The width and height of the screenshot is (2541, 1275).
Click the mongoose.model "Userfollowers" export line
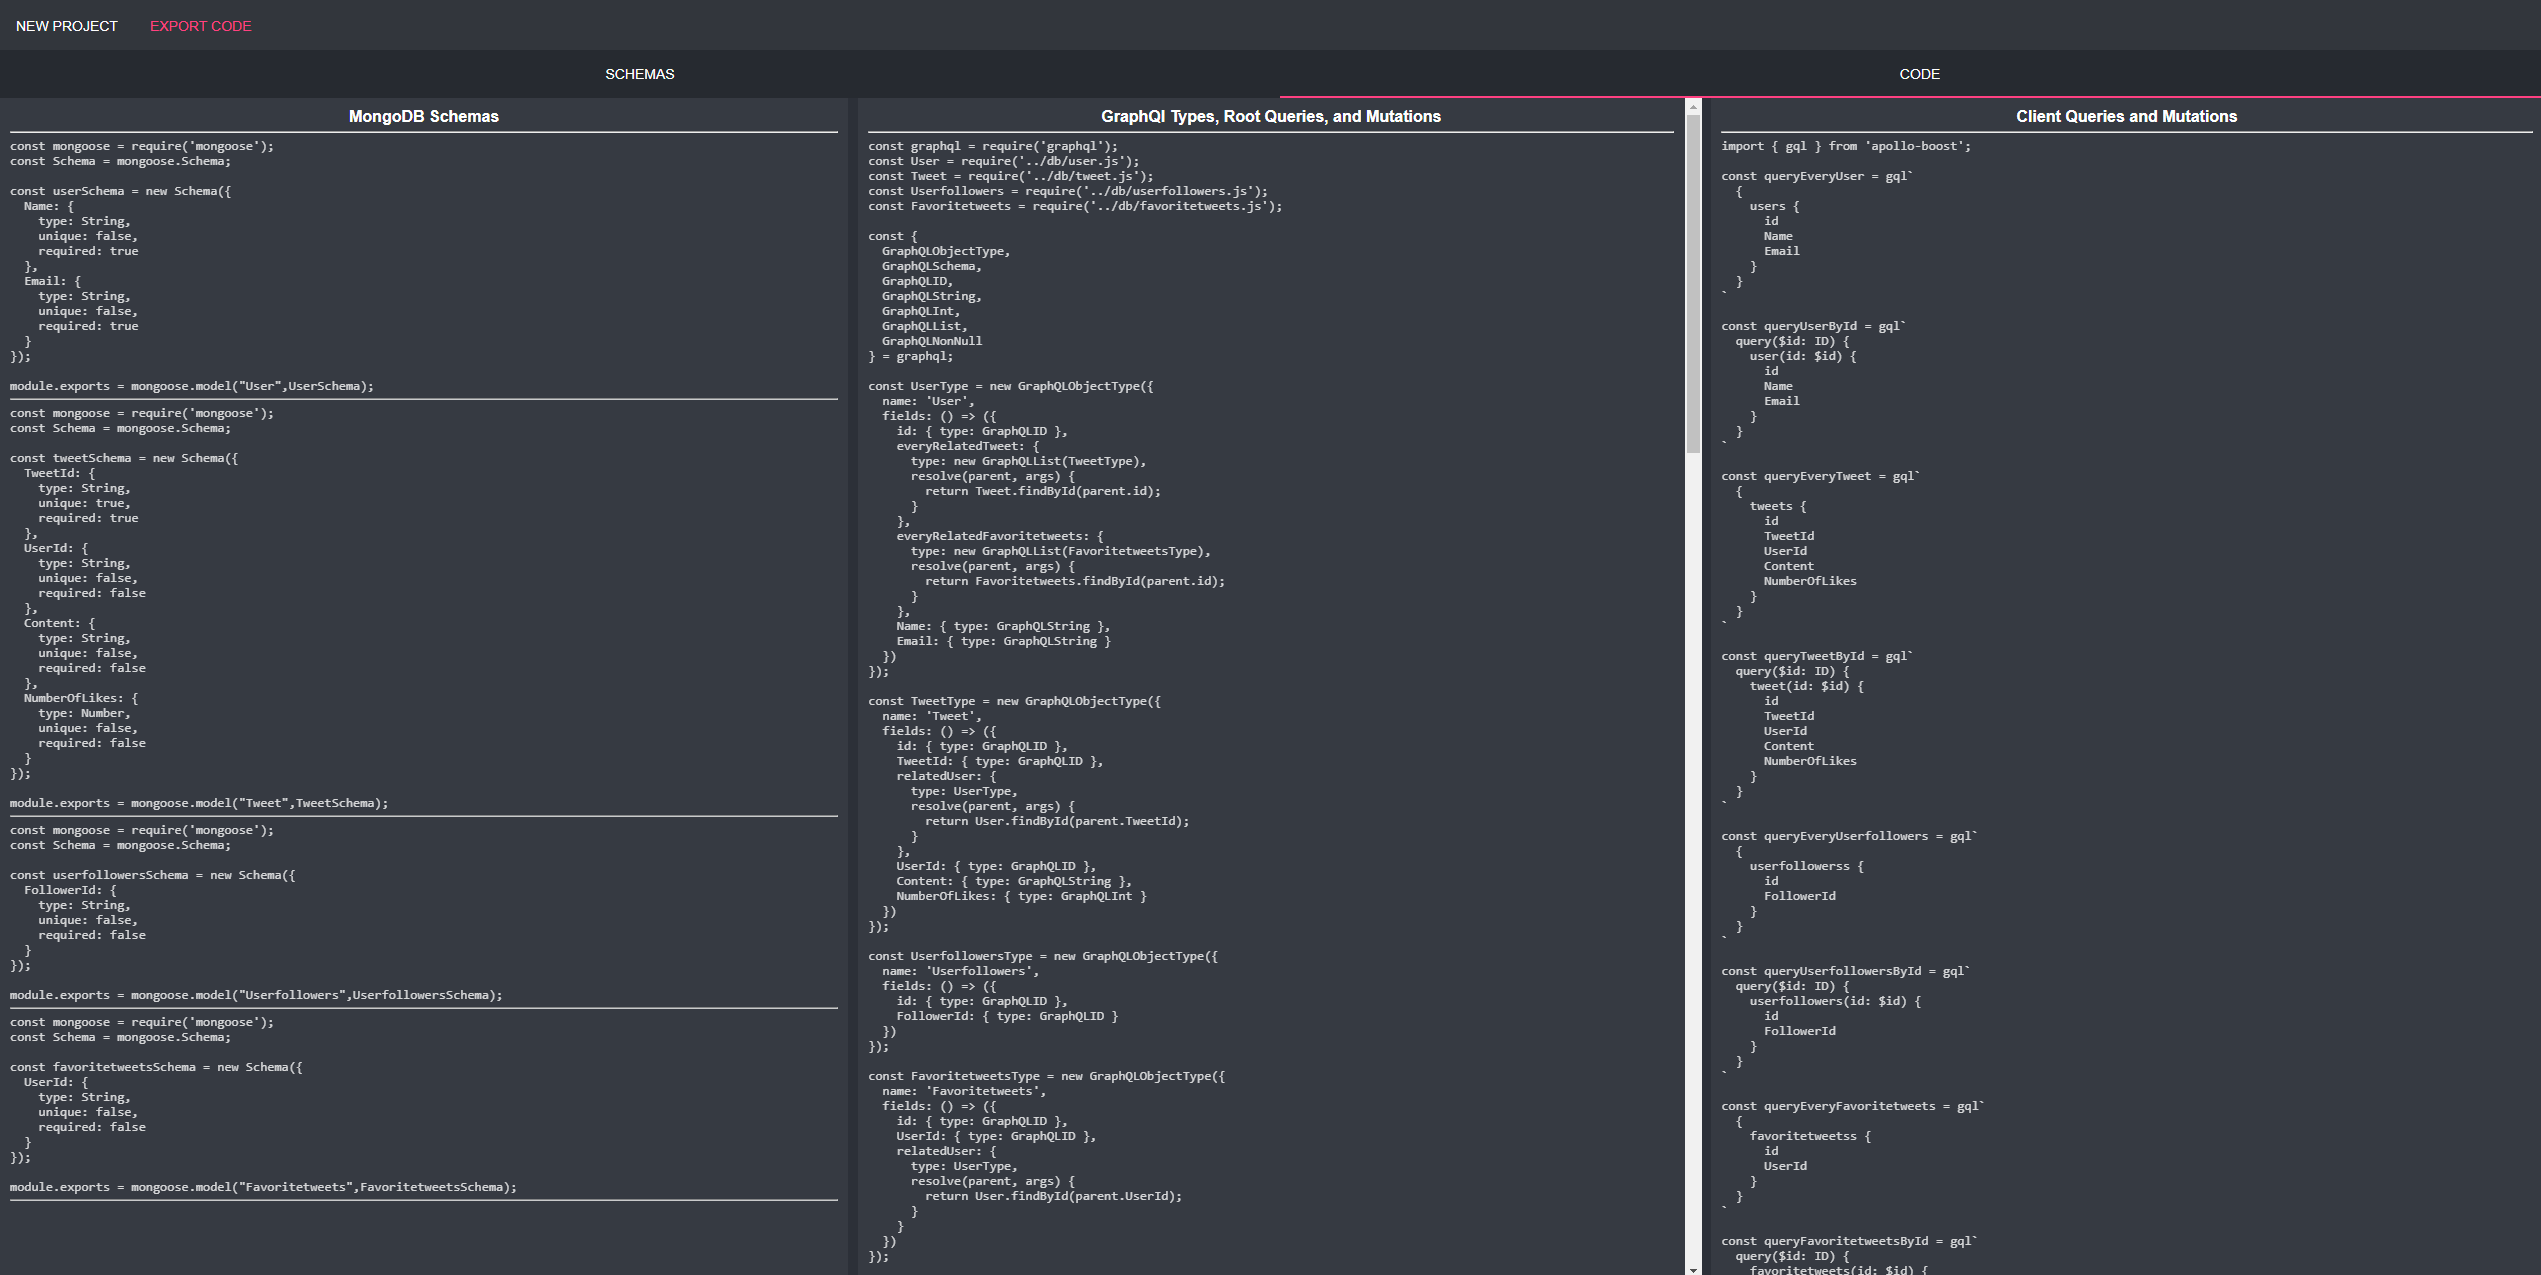point(256,995)
